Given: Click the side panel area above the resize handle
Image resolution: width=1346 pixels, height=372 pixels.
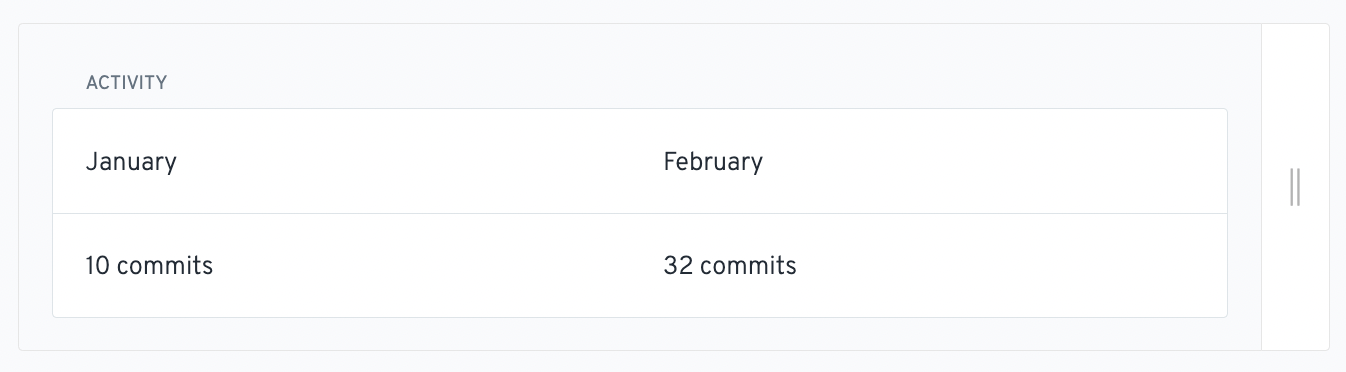Looking at the screenshot, I should (1296, 95).
